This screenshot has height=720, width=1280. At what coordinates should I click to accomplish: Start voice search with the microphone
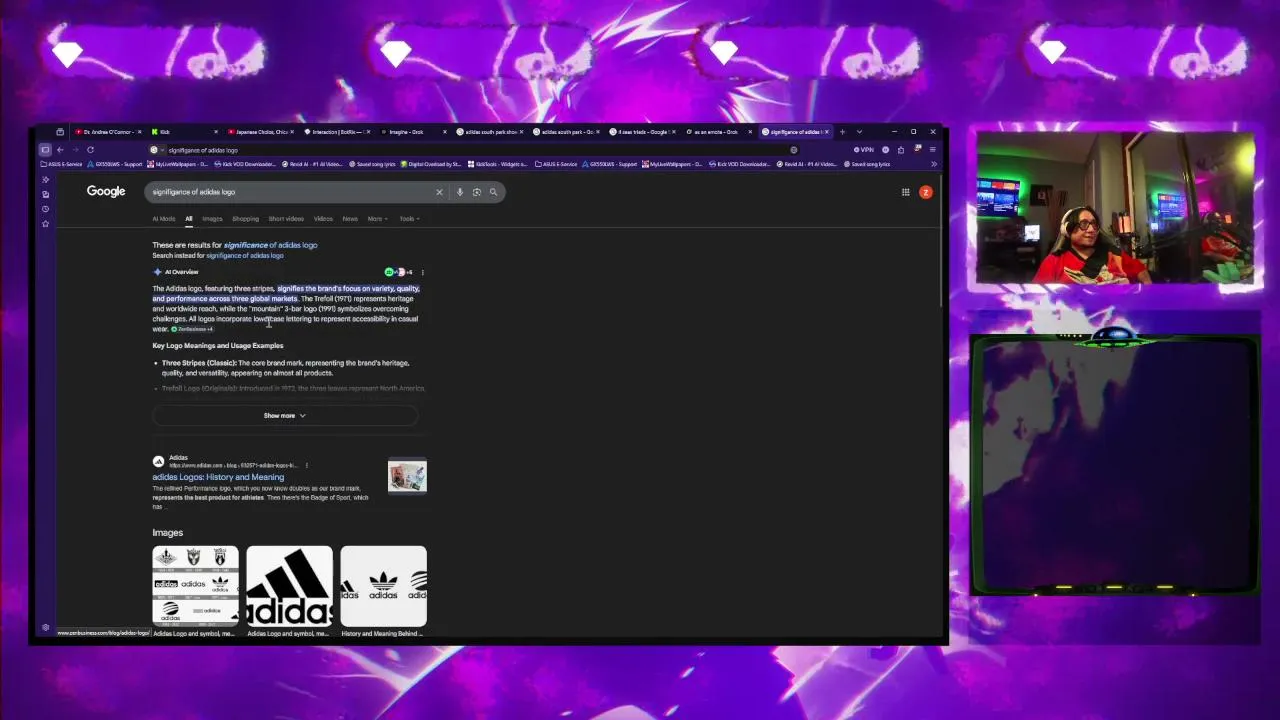click(x=460, y=192)
